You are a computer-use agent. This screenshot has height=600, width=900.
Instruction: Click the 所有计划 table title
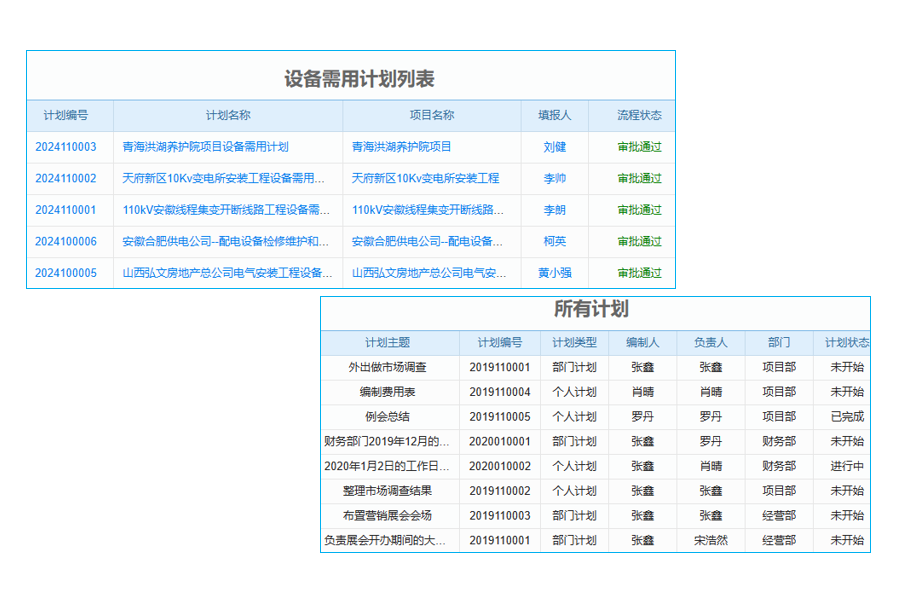tap(595, 310)
